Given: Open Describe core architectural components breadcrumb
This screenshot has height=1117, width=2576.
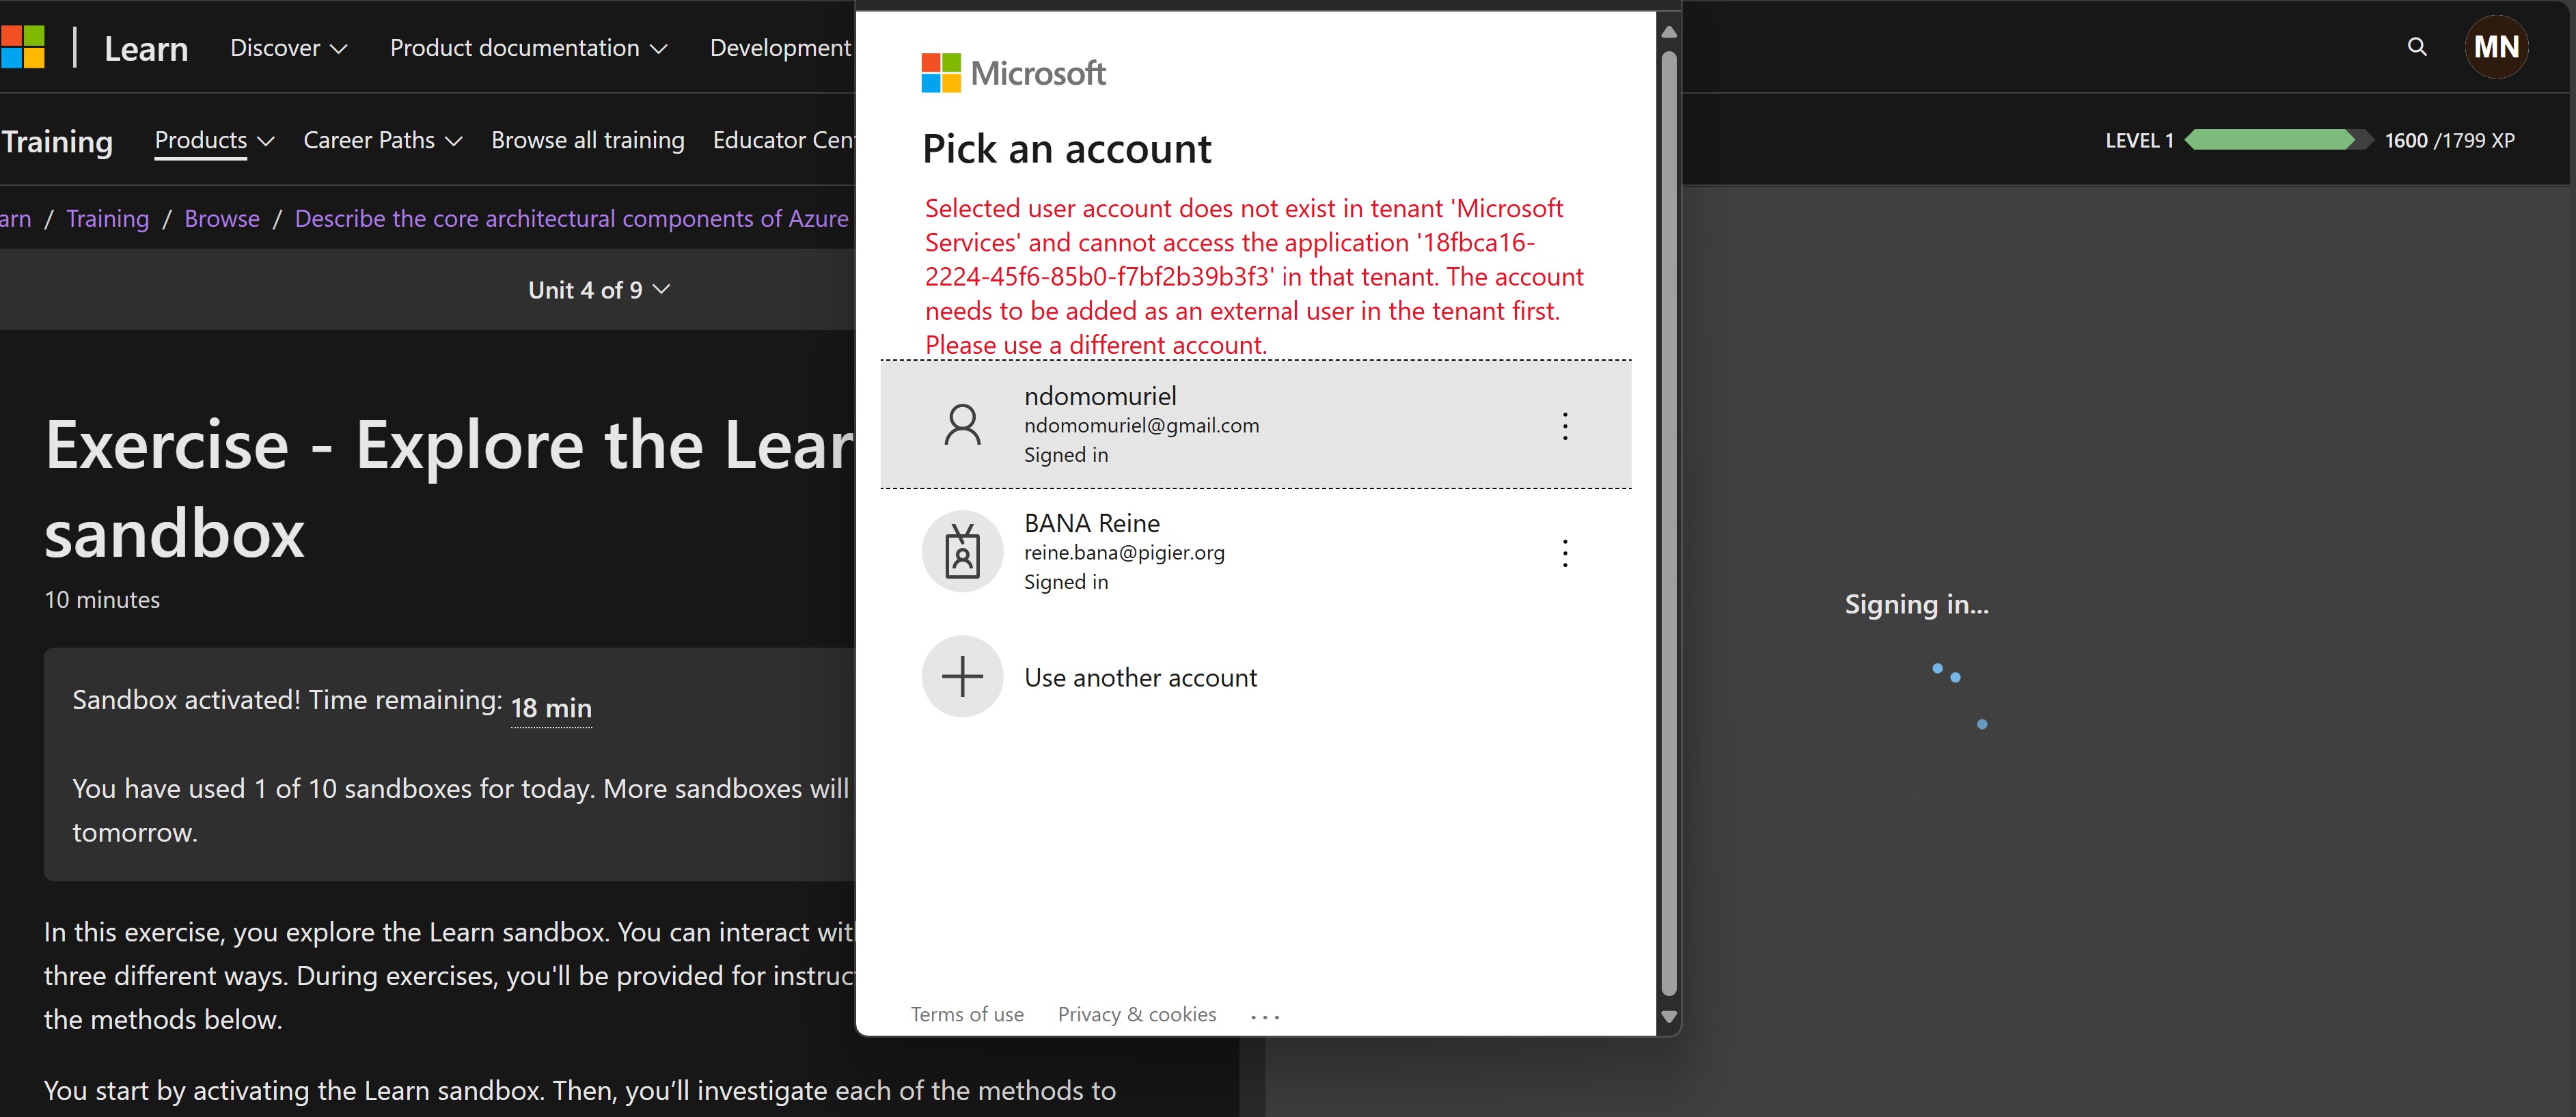Looking at the screenshot, I should click(571, 219).
